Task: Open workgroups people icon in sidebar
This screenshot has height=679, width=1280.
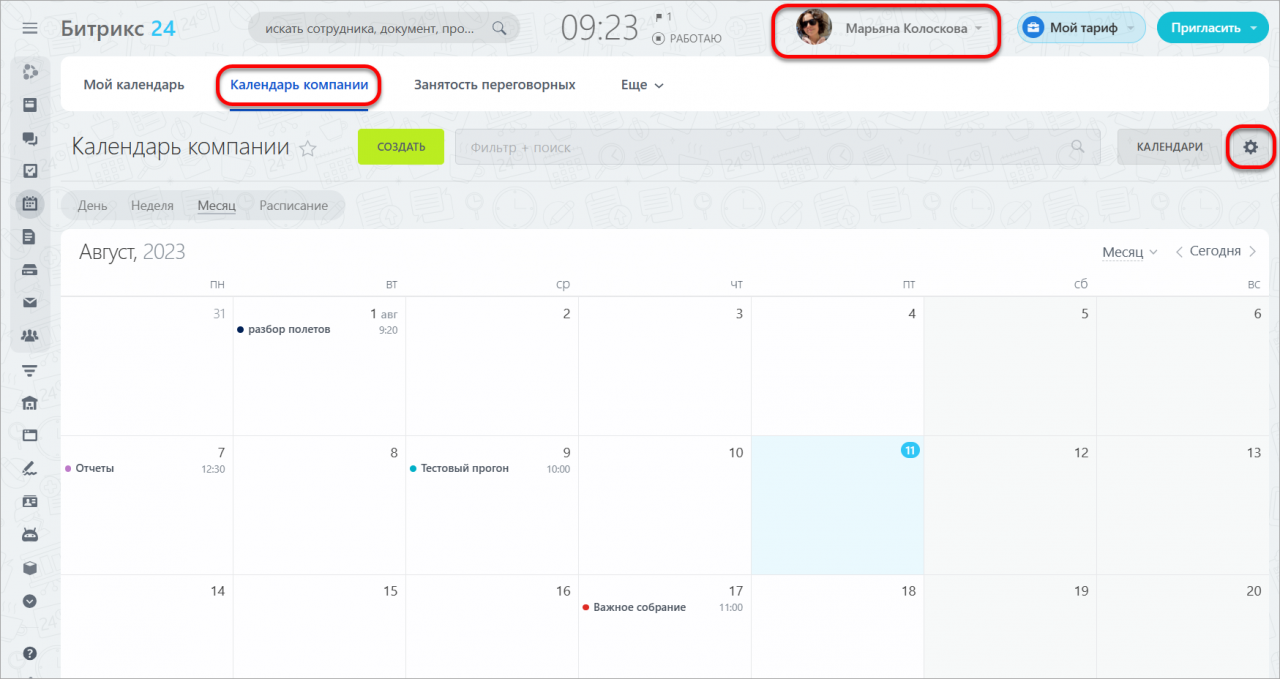Action: click(x=30, y=335)
